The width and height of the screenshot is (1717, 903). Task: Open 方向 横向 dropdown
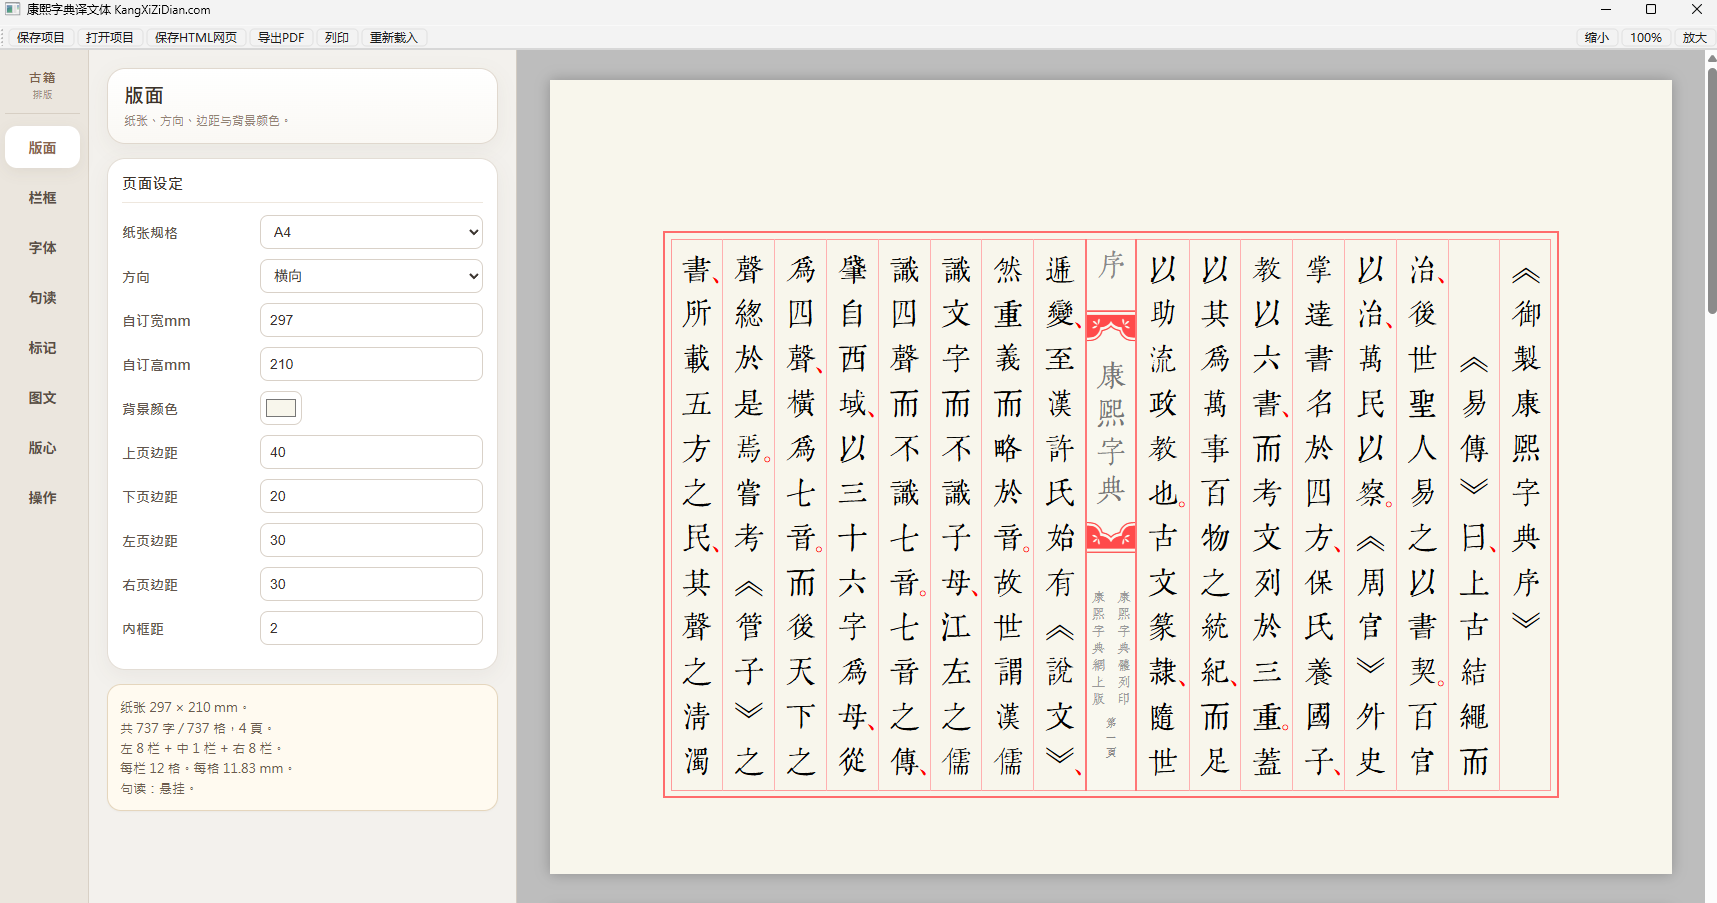[371, 276]
